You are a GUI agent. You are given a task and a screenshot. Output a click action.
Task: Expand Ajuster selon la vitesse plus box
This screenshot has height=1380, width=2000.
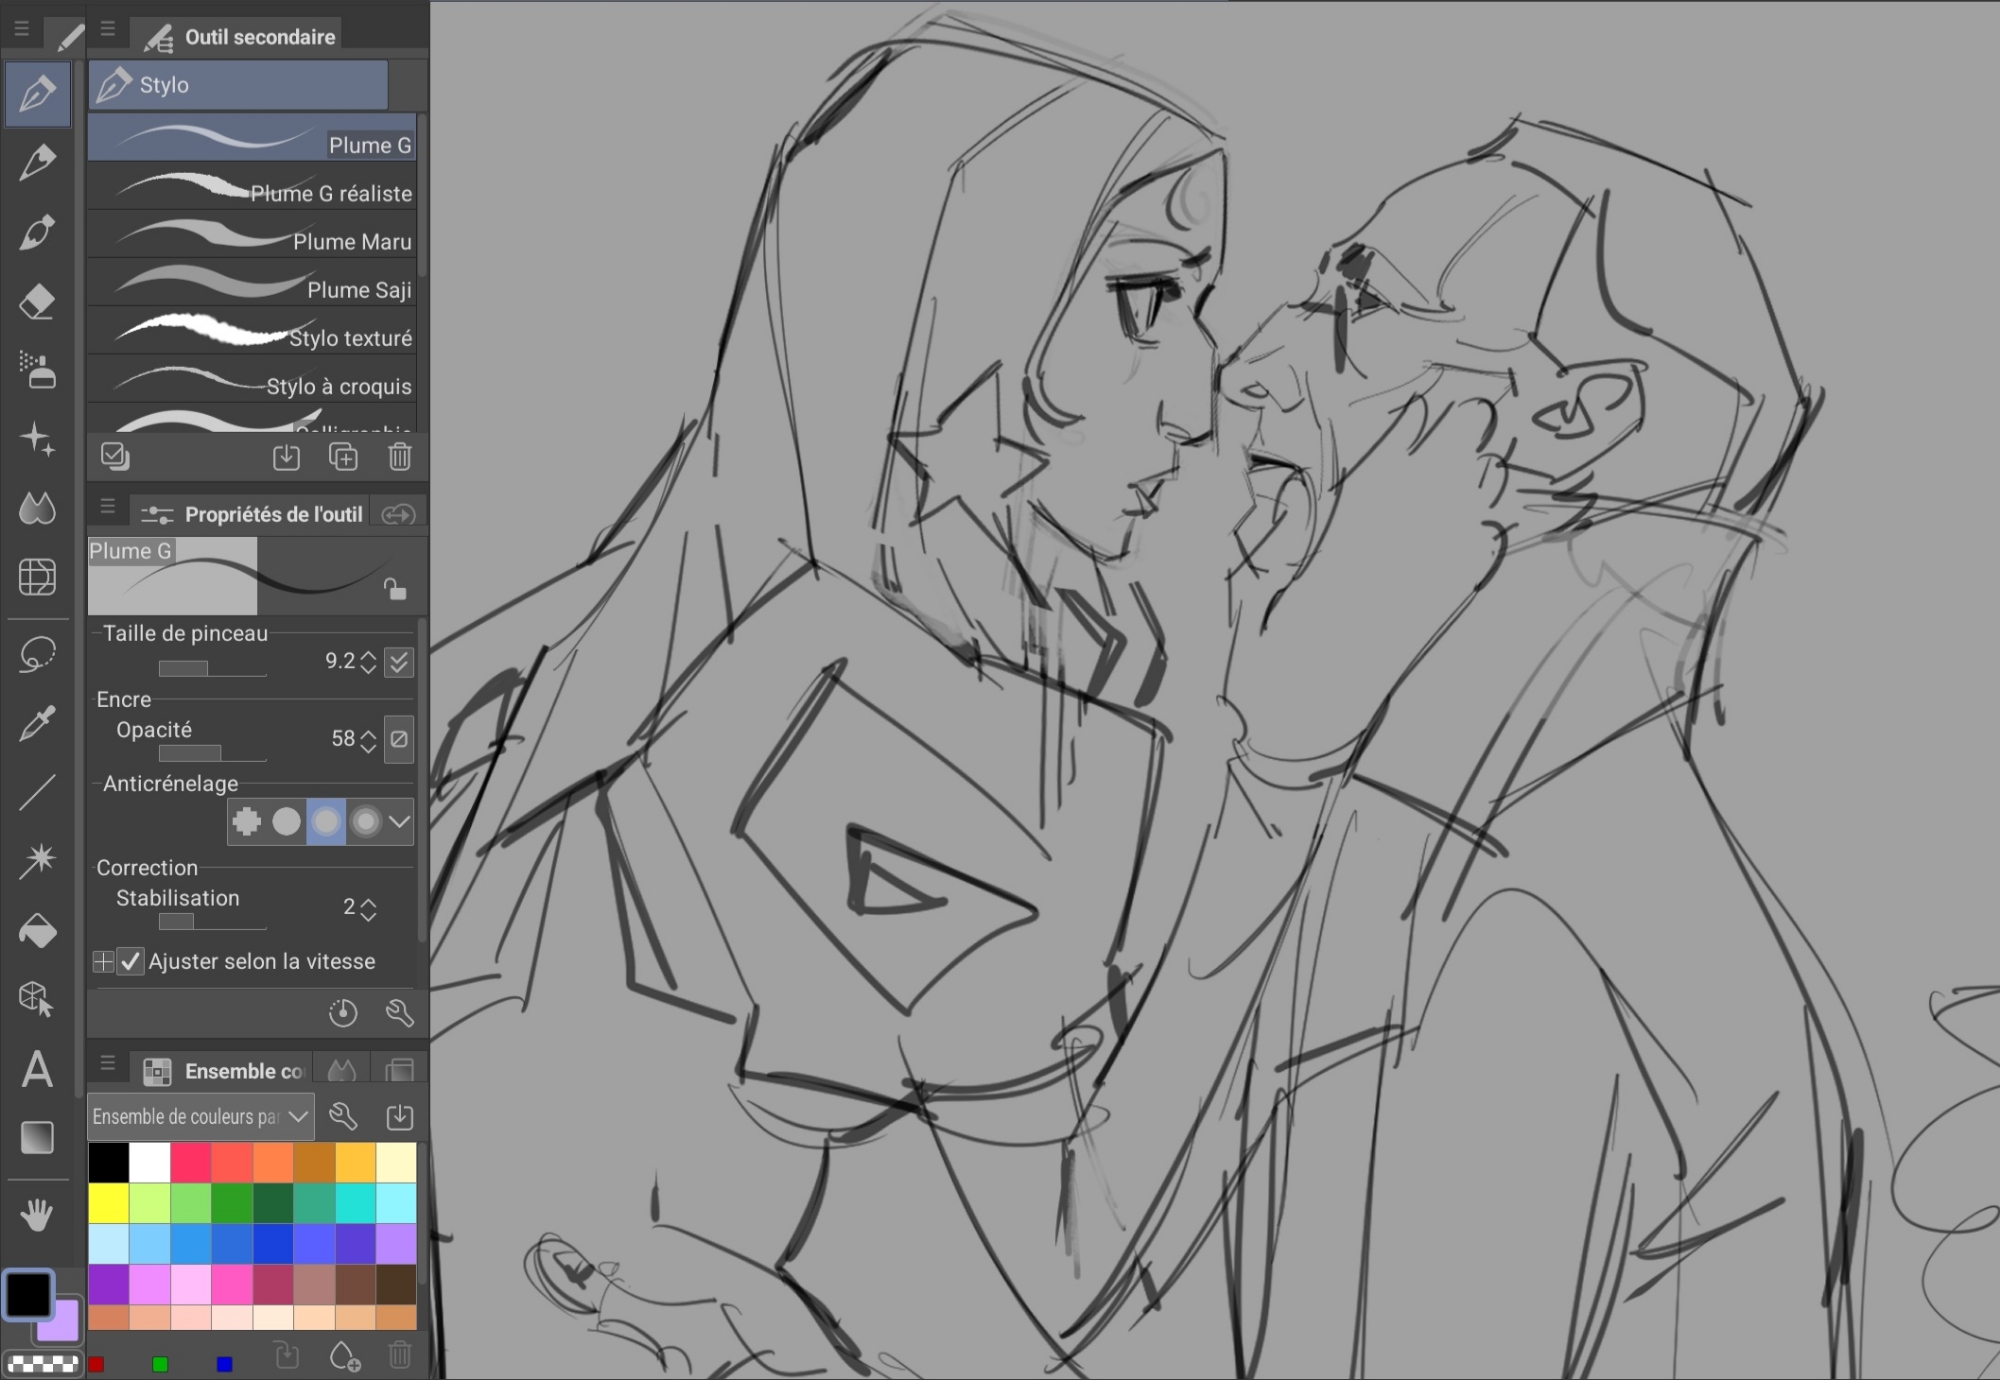[103, 961]
